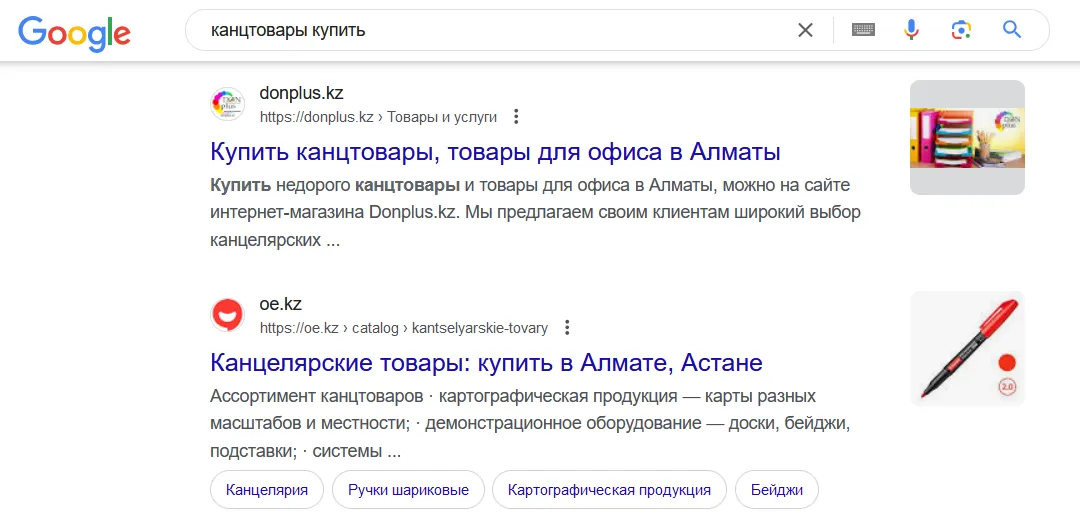Click the Google logo
The image size is (1080, 523).
click(x=74, y=32)
